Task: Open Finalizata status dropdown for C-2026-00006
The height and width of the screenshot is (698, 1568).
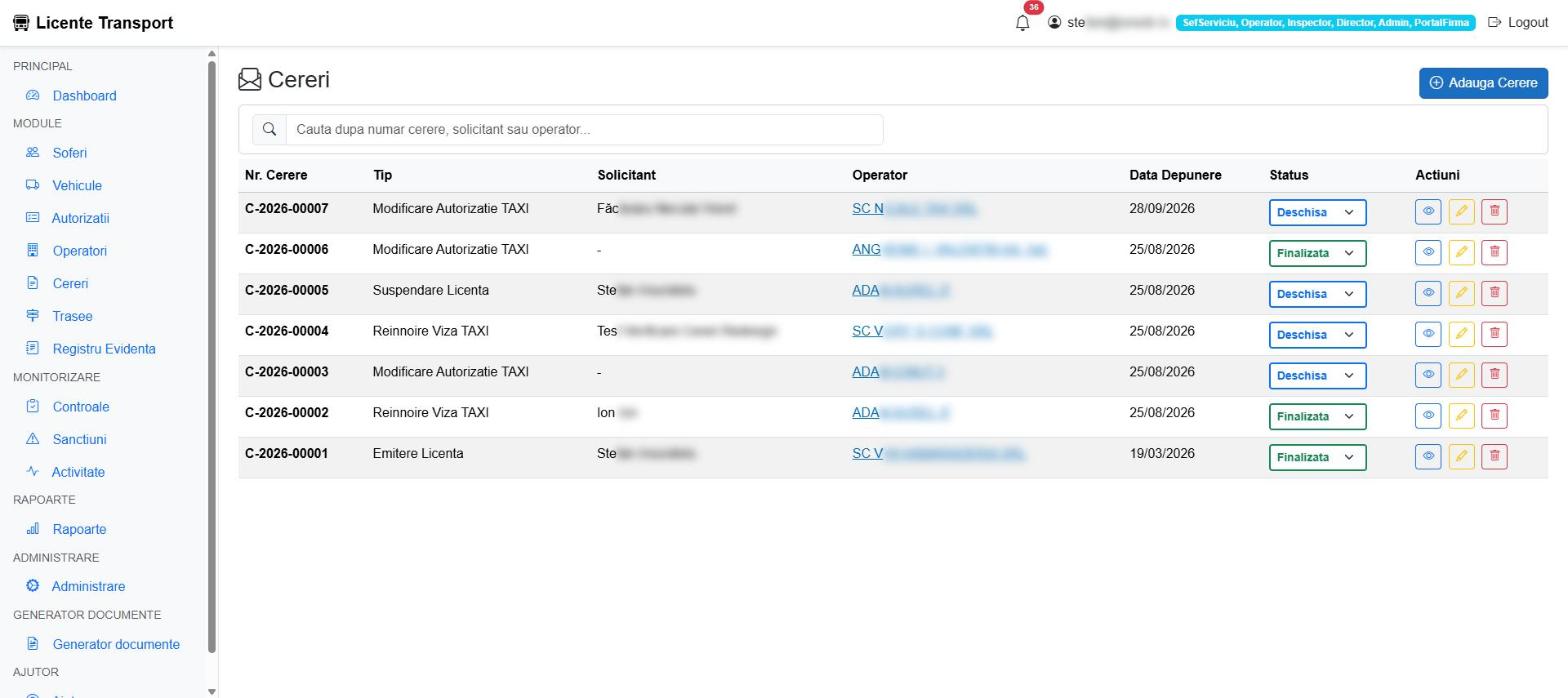Action: point(1317,253)
